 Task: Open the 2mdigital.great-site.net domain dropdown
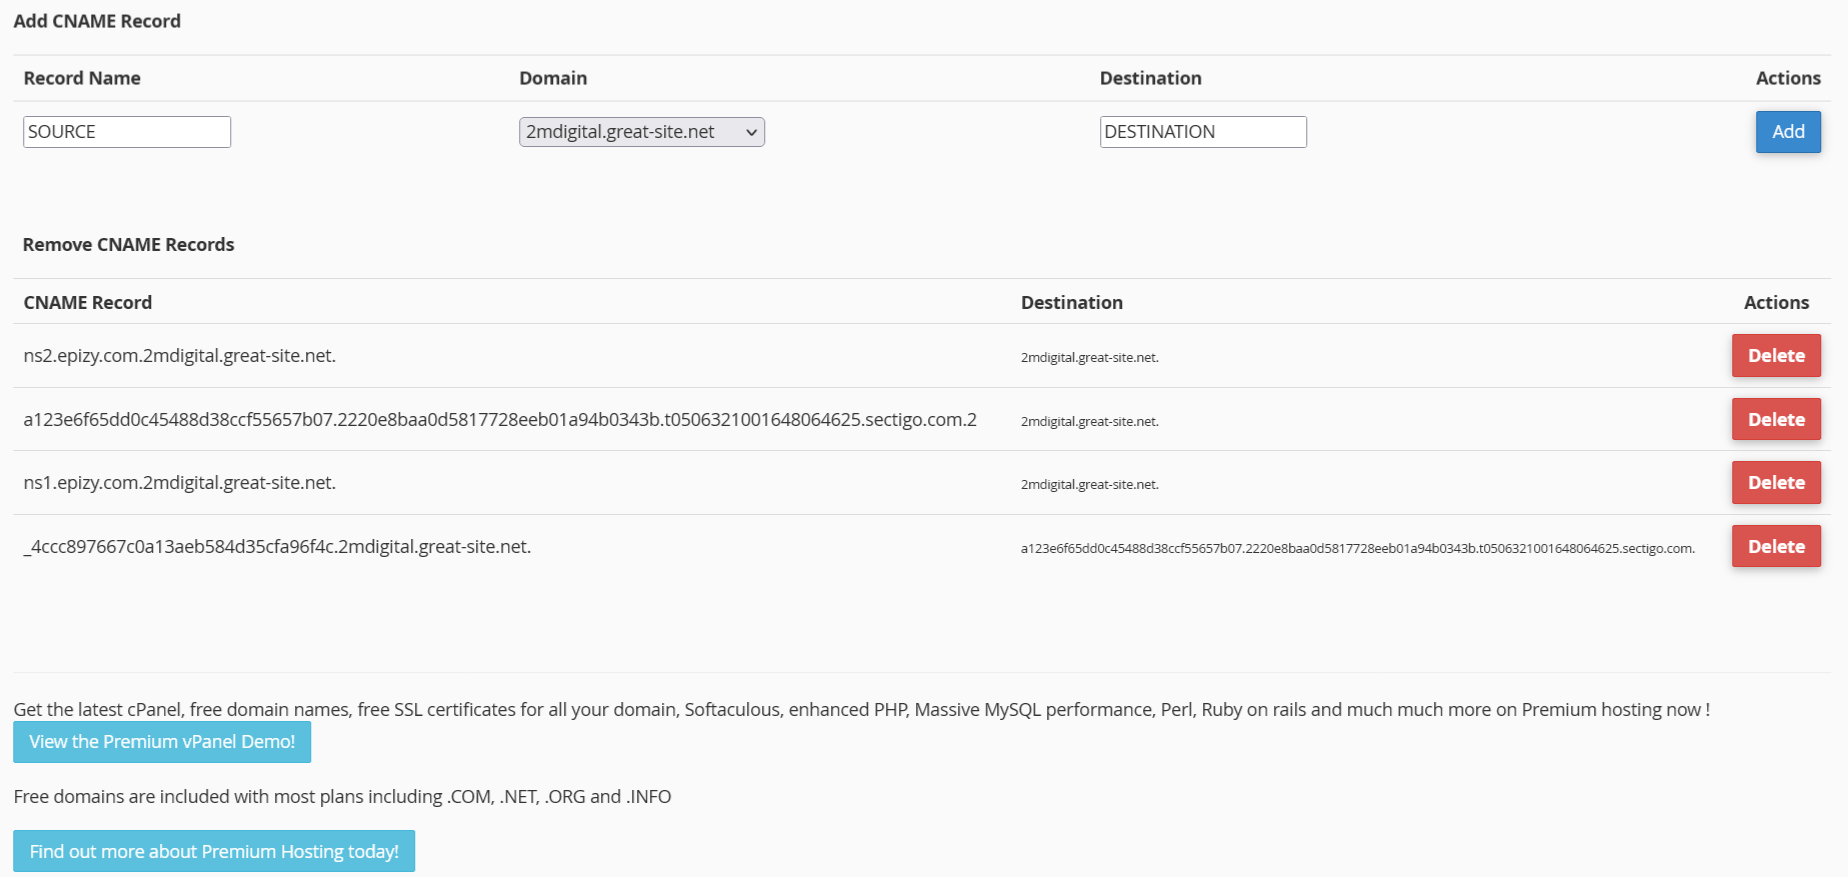[642, 132]
